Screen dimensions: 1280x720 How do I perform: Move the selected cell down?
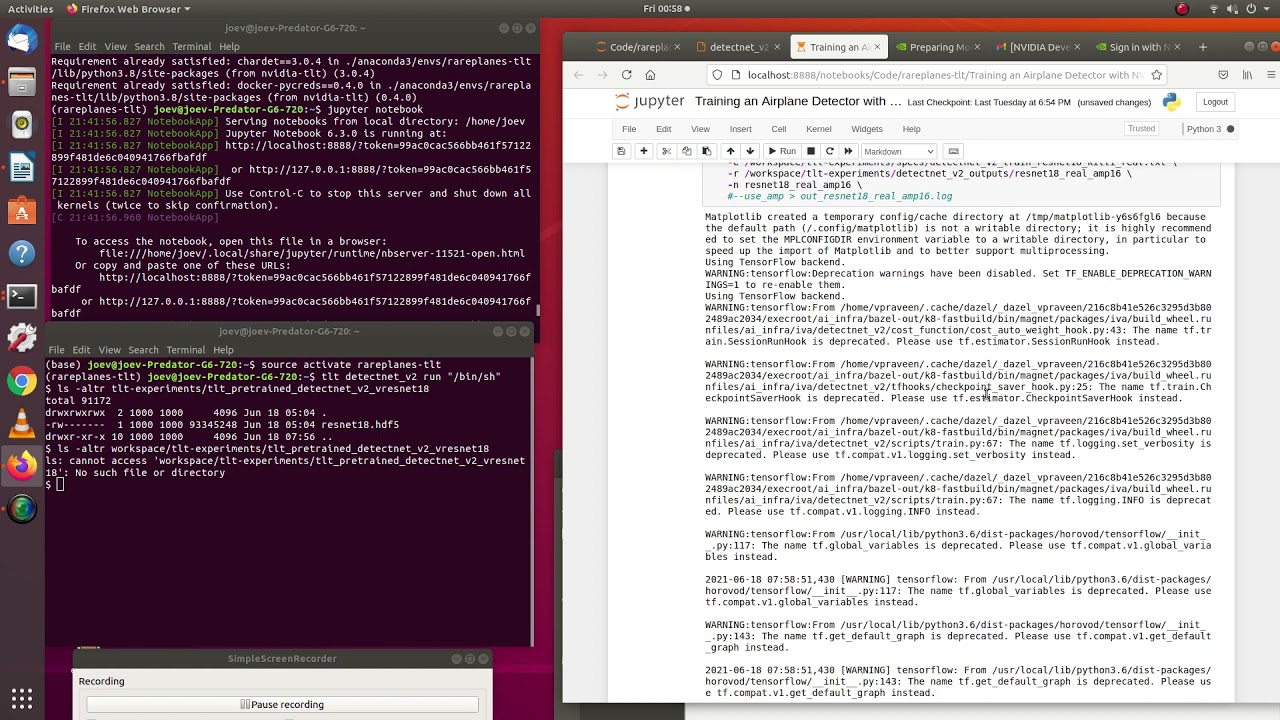click(x=749, y=151)
